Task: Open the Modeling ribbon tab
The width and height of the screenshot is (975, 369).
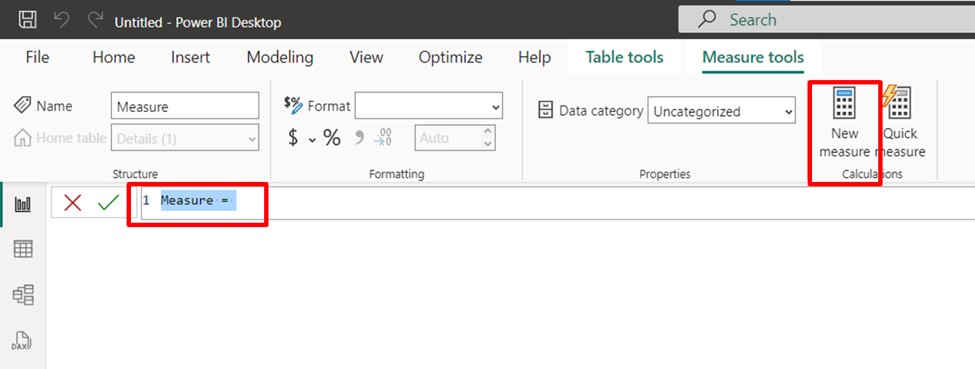Action: tap(280, 57)
